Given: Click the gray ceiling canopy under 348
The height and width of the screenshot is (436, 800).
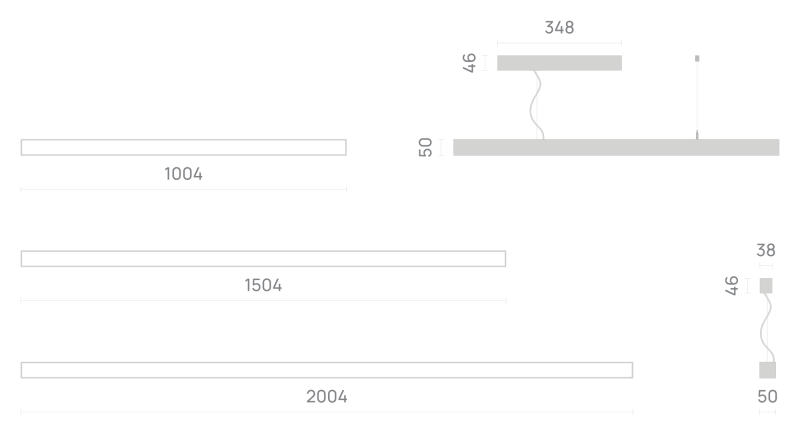Looking at the screenshot, I should [559, 63].
